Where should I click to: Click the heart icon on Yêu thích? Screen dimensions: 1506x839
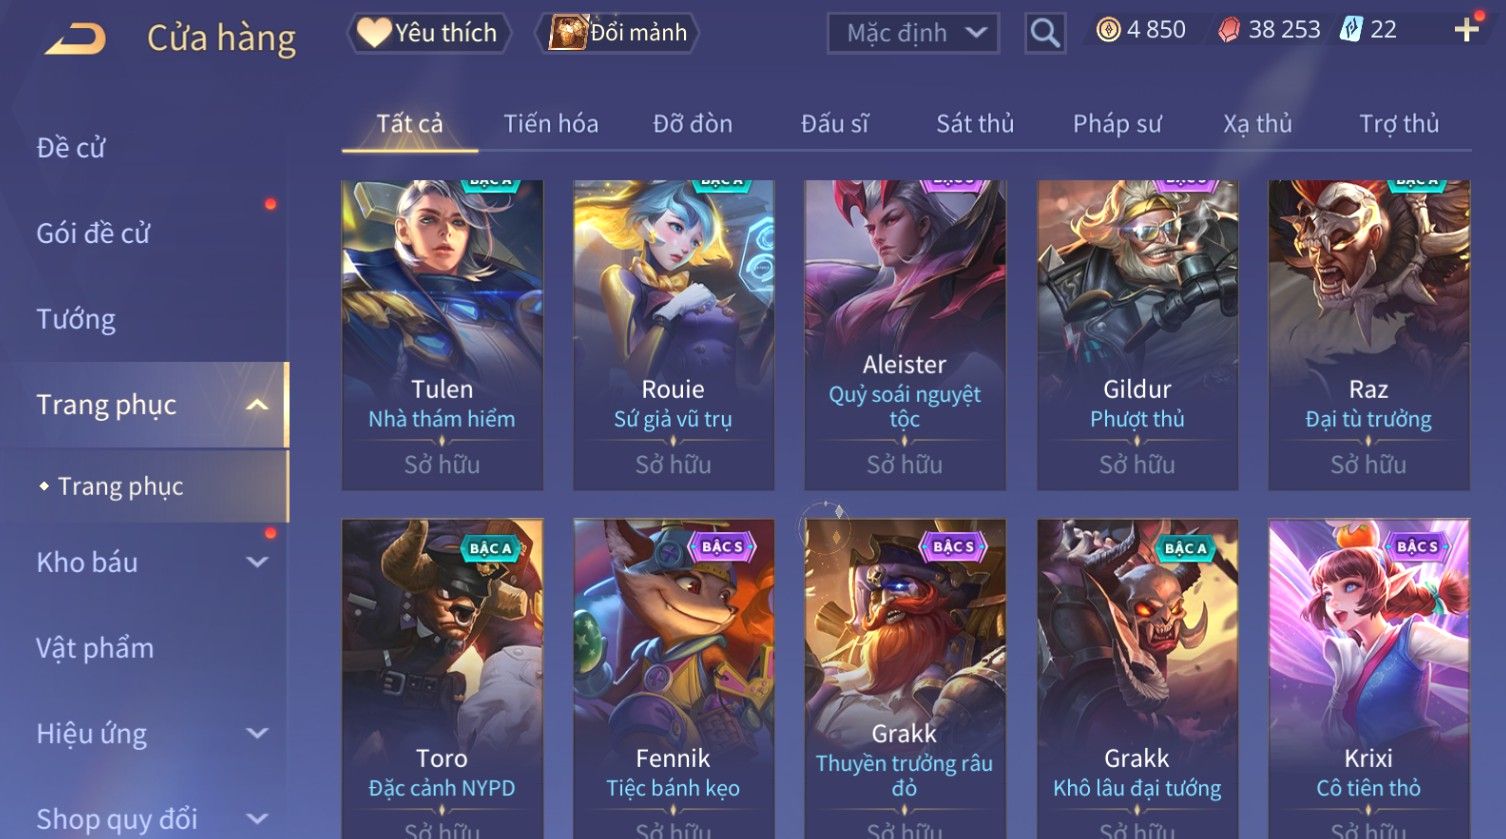coord(374,32)
